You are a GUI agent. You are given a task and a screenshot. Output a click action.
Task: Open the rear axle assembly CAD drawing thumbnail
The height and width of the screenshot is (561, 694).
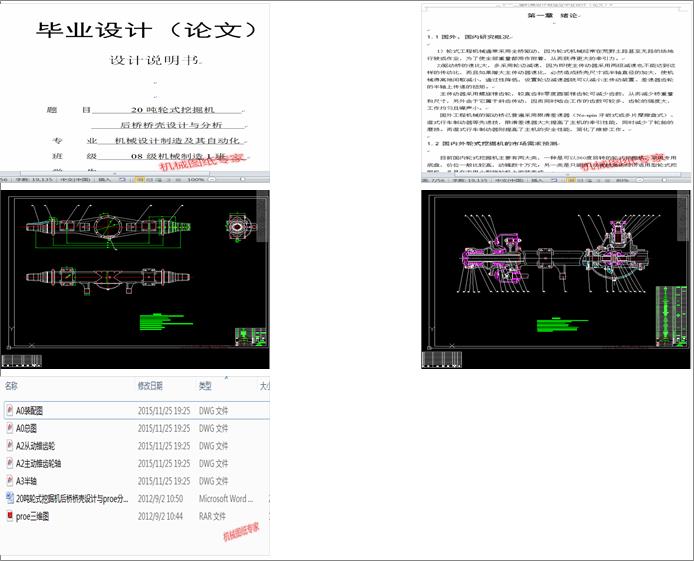click(x=555, y=280)
